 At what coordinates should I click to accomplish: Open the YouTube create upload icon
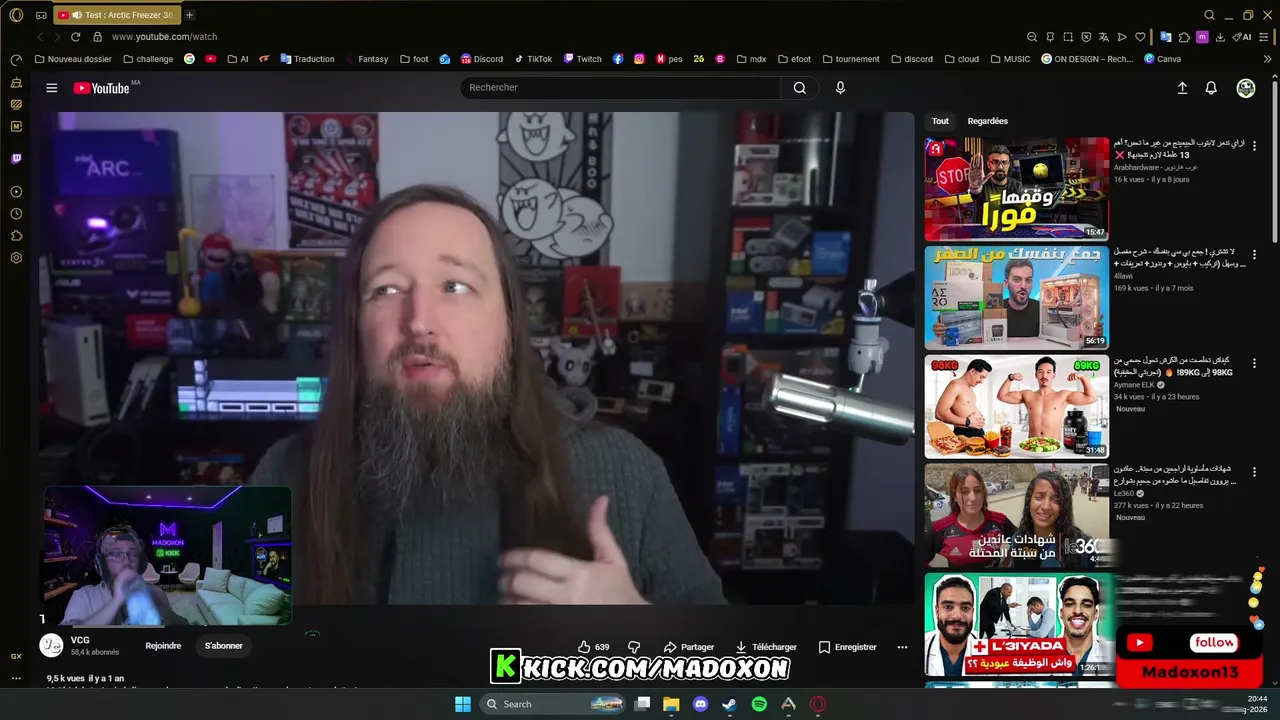pyautogui.click(x=1182, y=88)
